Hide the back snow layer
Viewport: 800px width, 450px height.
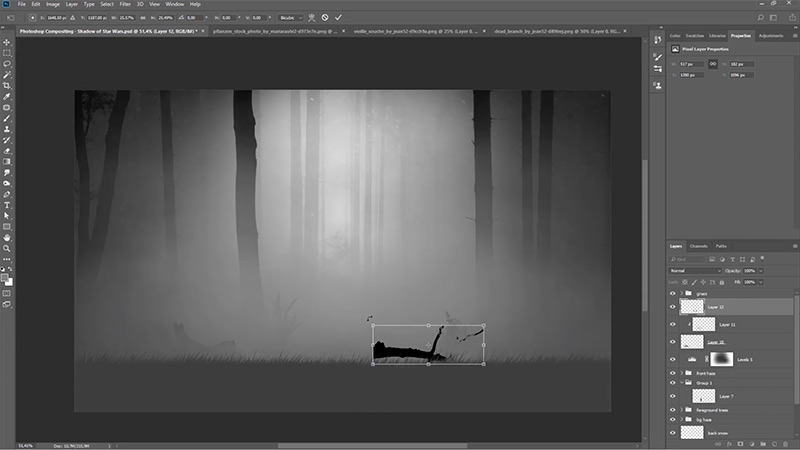(x=672, y=433)
